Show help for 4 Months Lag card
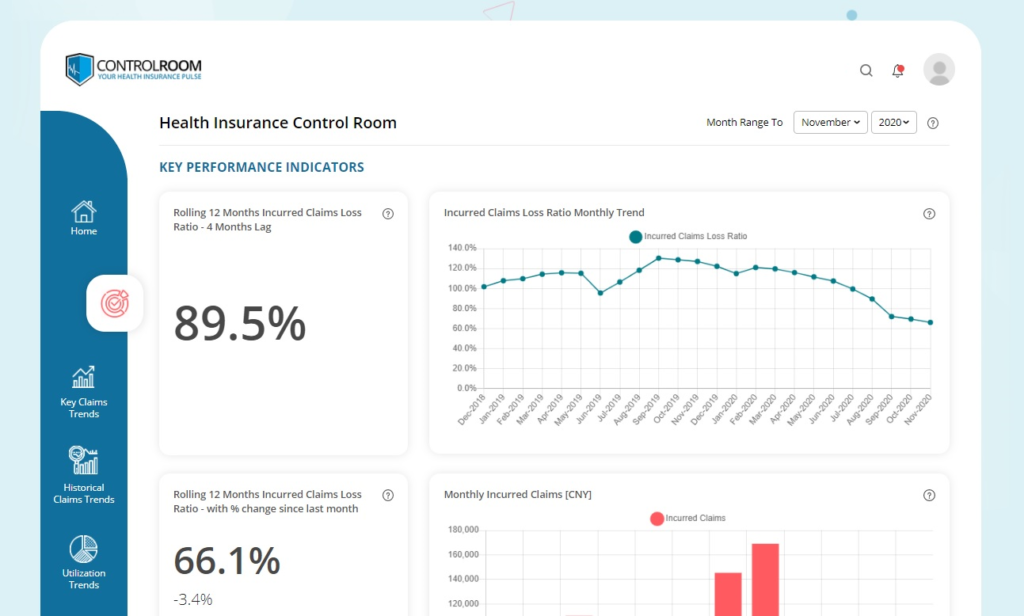Image resolution: width=1024 pixels, height=616 pixels. pos(388,214)
